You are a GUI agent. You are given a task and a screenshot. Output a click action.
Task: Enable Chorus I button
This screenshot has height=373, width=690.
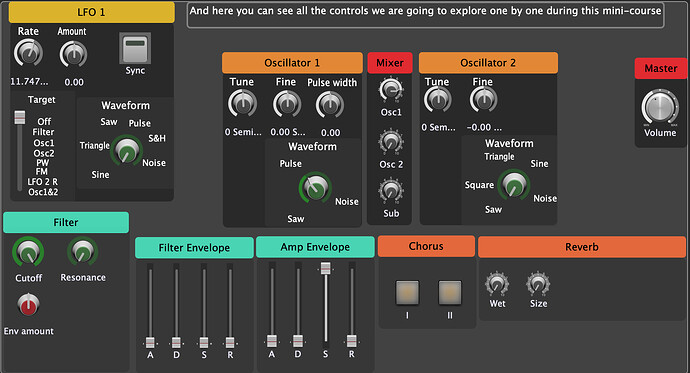[x=407, y=293]
